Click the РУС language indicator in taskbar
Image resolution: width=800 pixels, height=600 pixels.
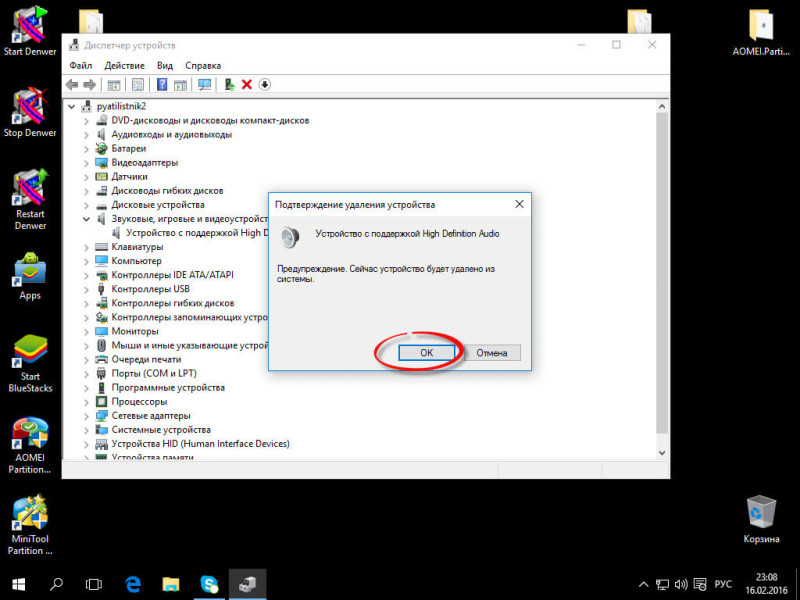(722, 585)
